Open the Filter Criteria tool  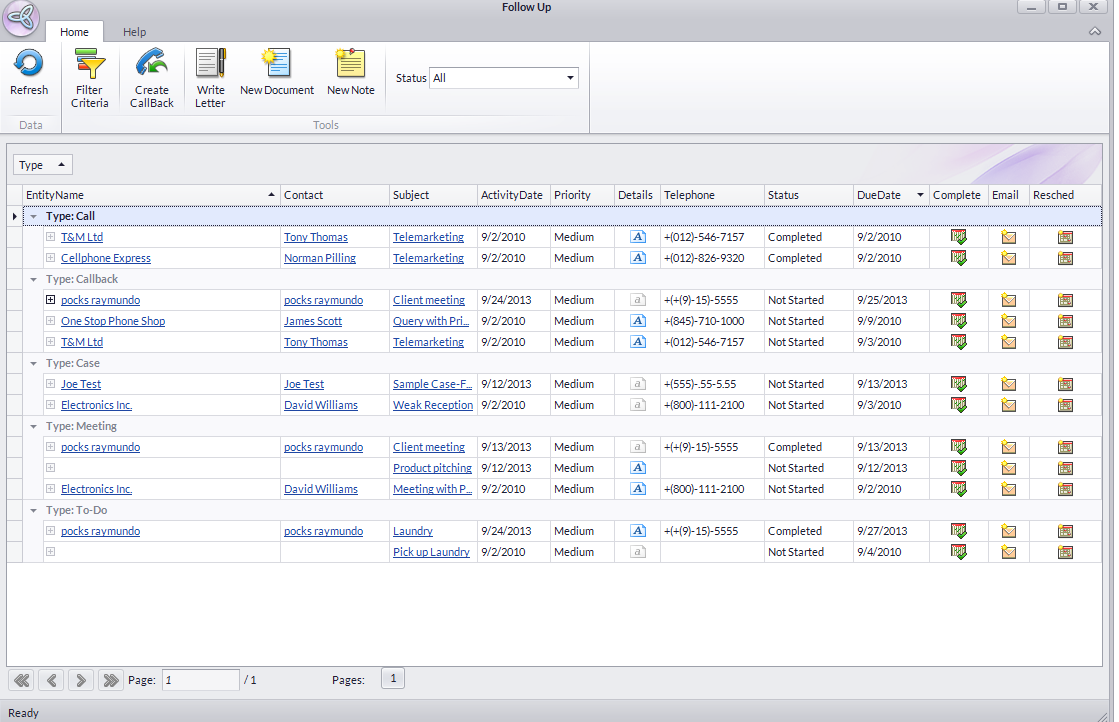tap(90, 65)
